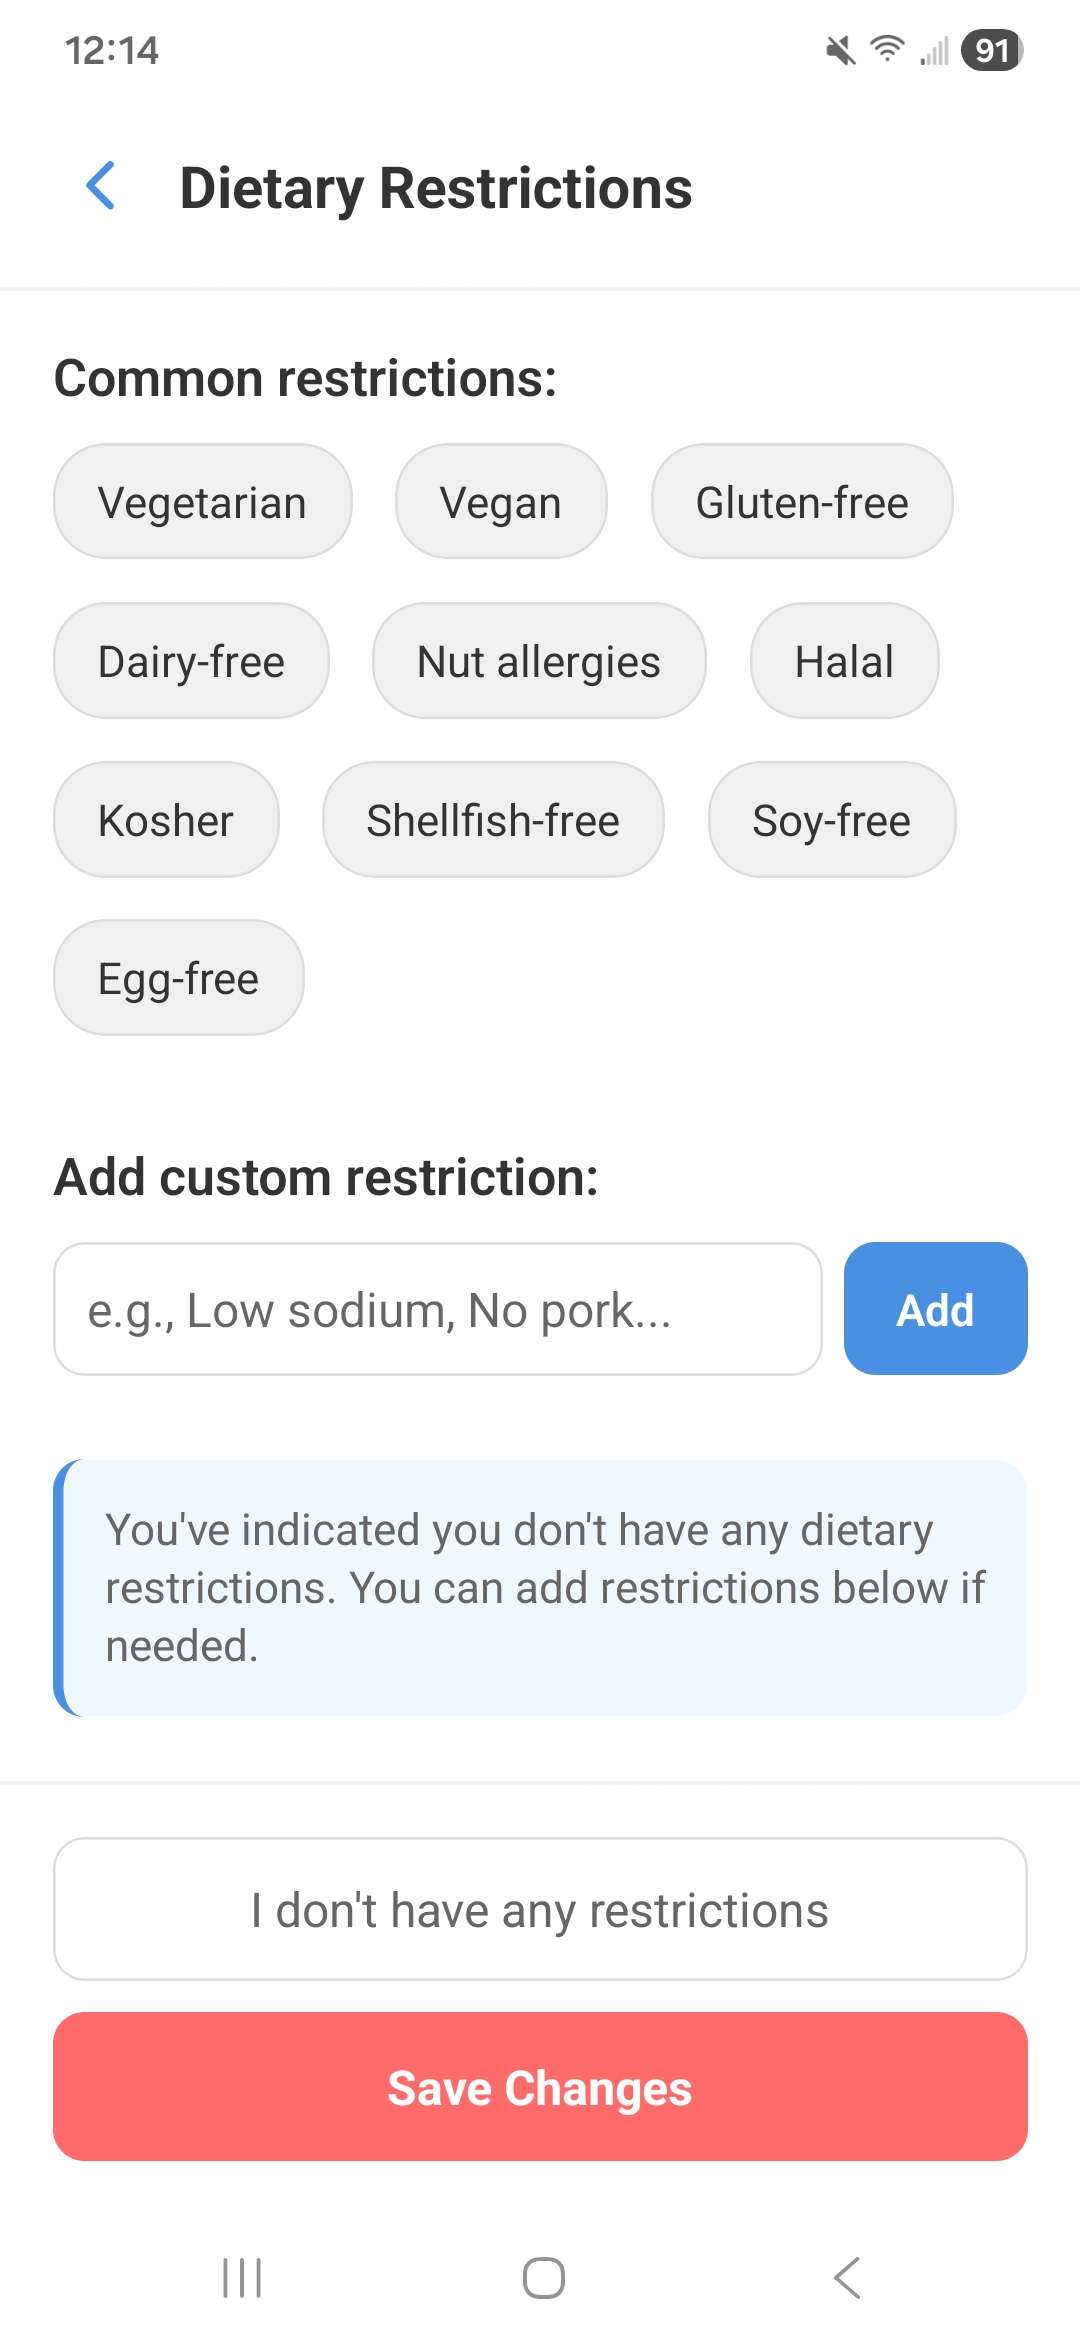
Task: Tap the Android back navigation arrow
Action: tap(846, 2278)
